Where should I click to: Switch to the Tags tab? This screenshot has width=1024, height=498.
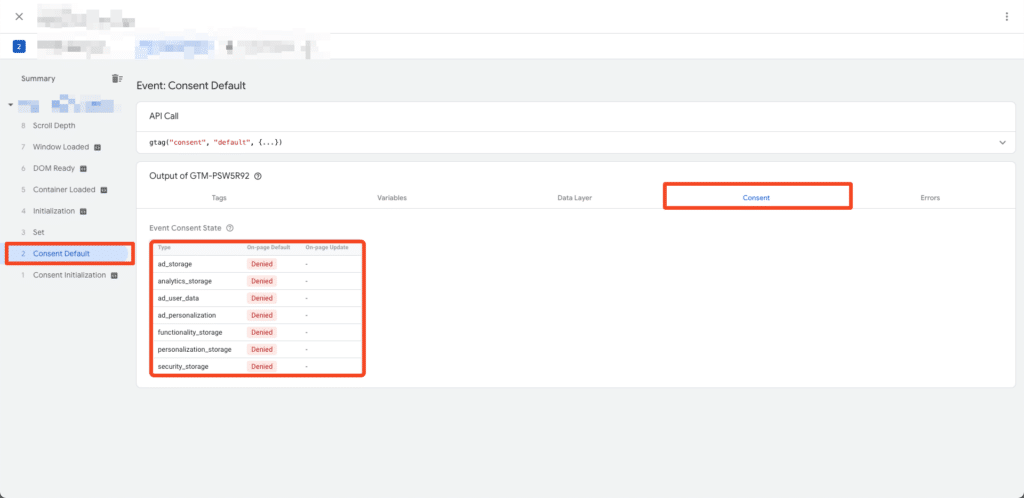click(x=219, y=197)
